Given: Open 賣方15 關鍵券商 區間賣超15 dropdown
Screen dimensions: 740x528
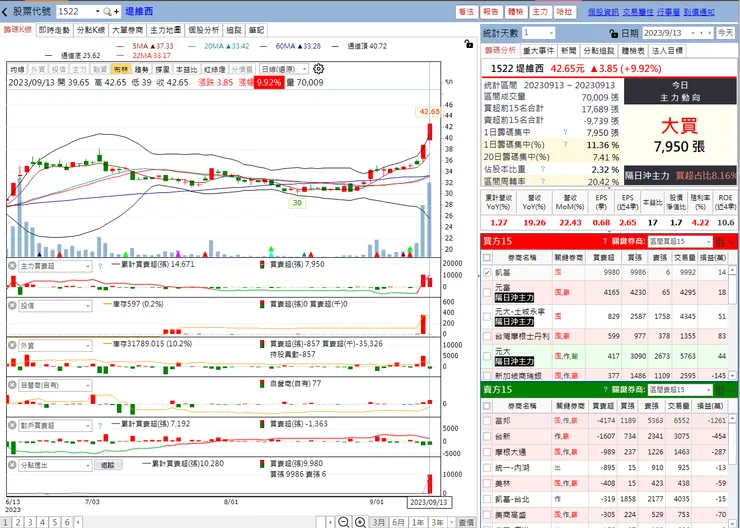Looking at the screenshot, I should click(x=680, y=389).
